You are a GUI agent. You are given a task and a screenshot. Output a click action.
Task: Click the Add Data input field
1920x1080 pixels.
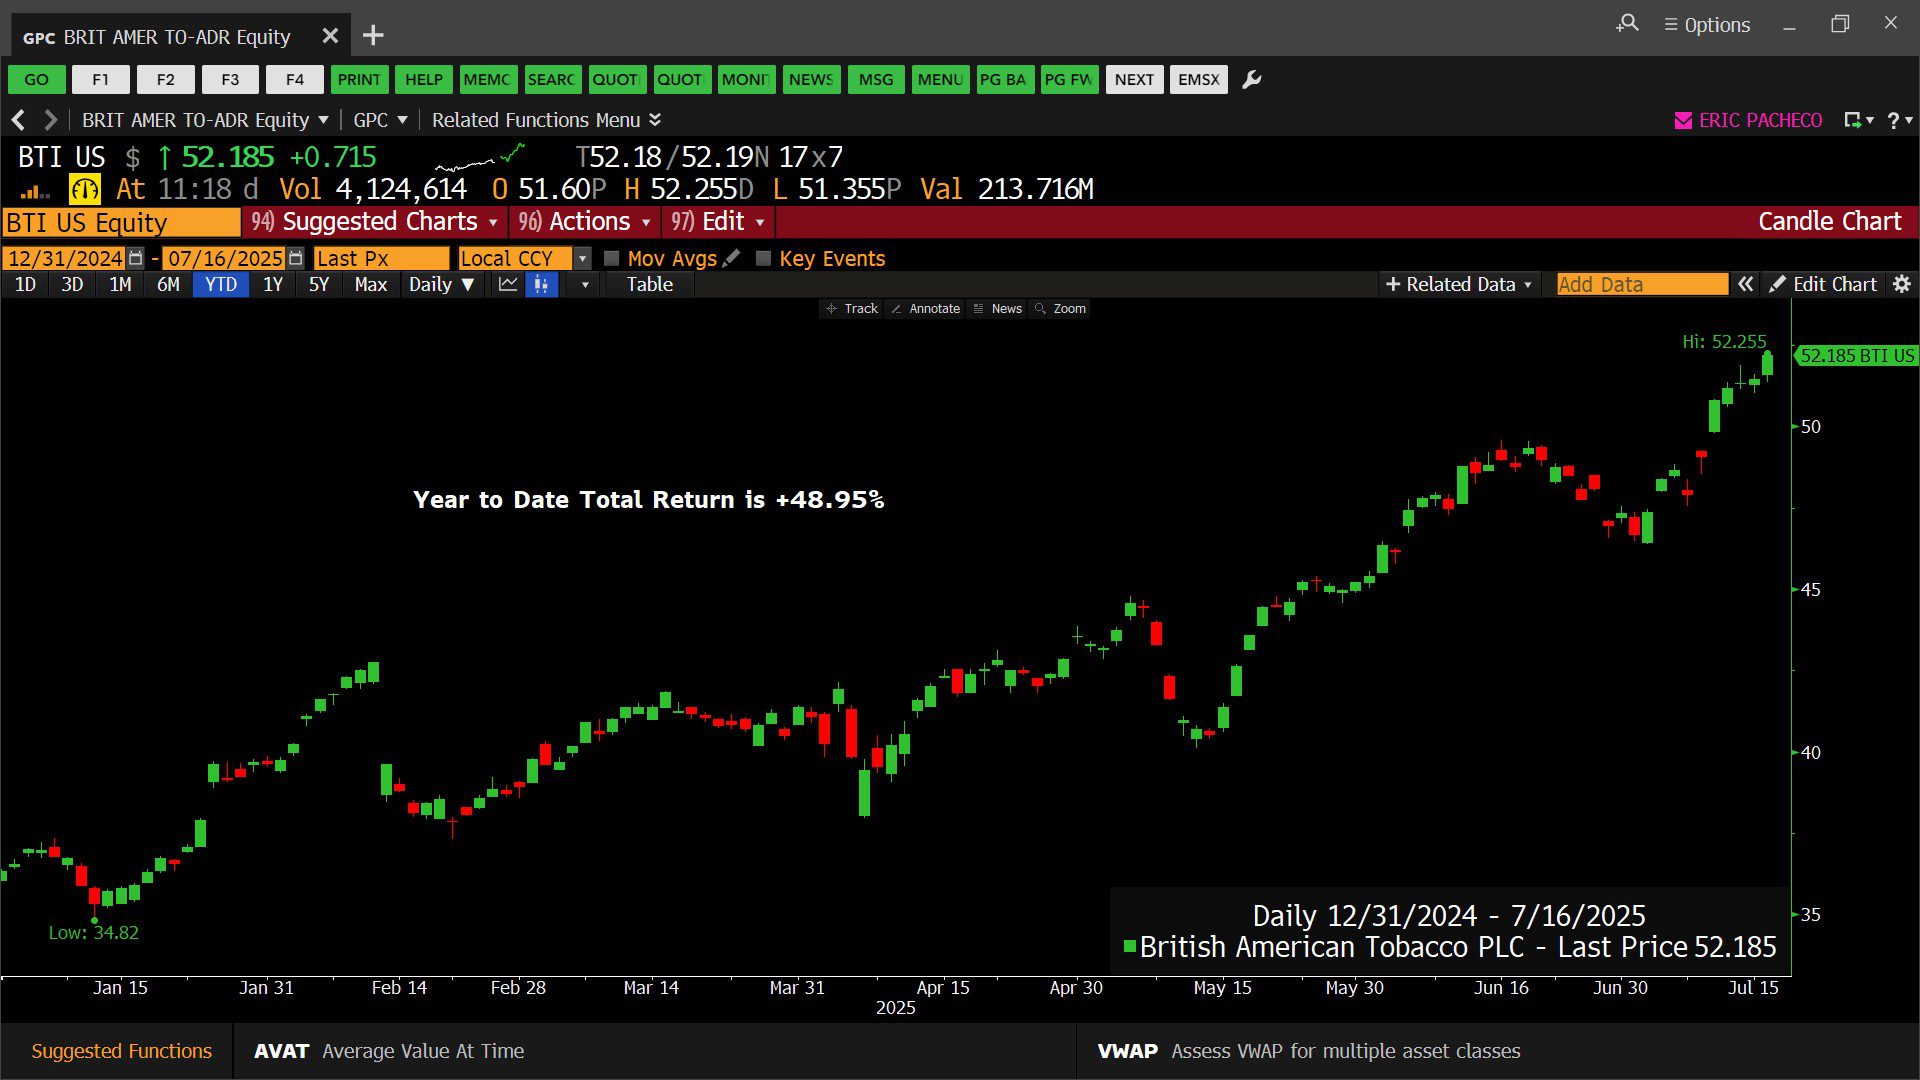1642,285
